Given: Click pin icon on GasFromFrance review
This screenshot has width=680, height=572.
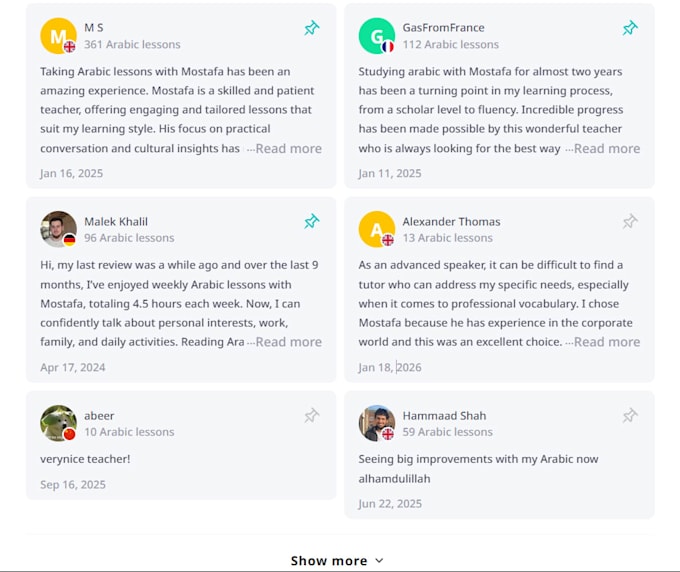Looking at the screenshot, I should [630, 28].
